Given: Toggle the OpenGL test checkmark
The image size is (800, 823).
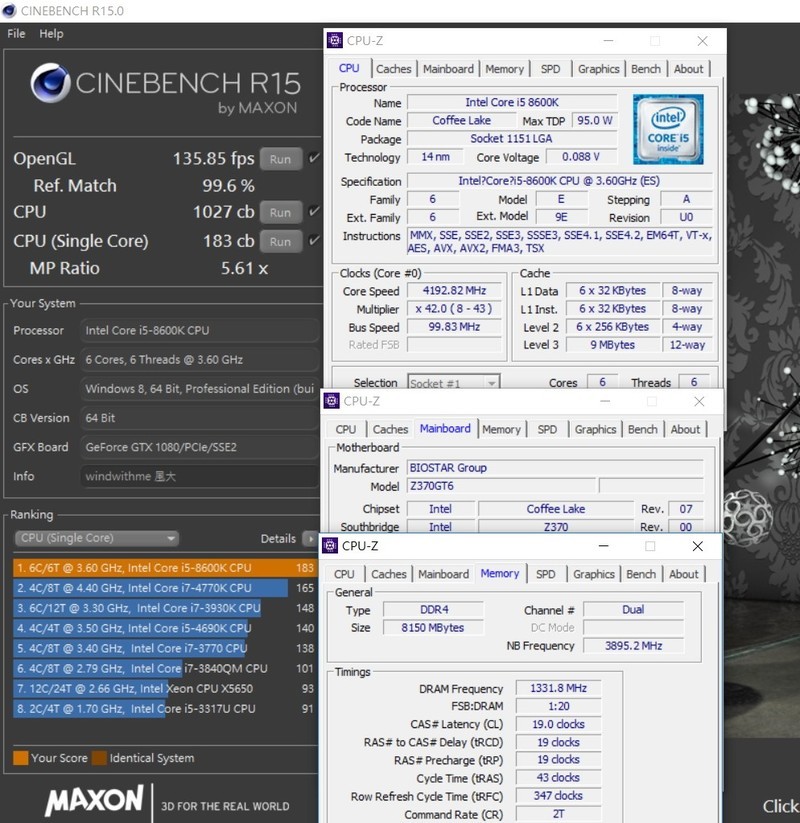Looking at the screenshot, I should 314,158.
